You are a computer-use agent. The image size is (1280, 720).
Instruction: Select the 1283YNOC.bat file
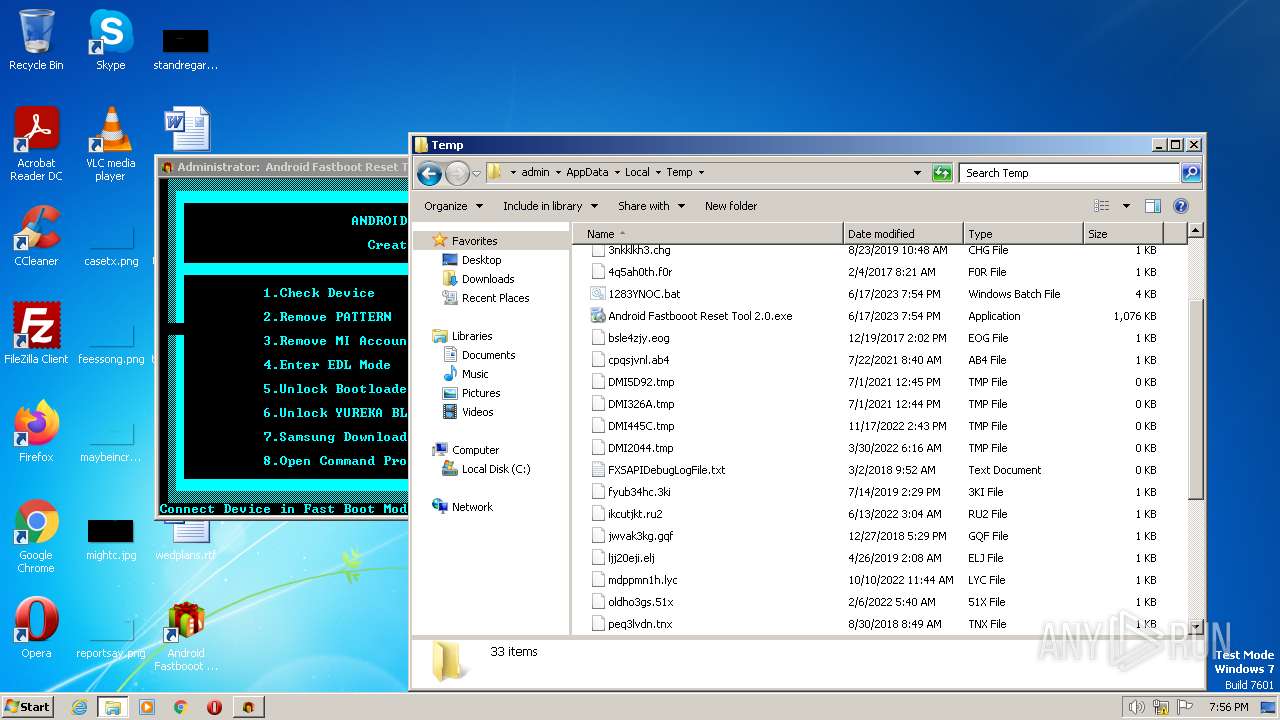(644, 294)
